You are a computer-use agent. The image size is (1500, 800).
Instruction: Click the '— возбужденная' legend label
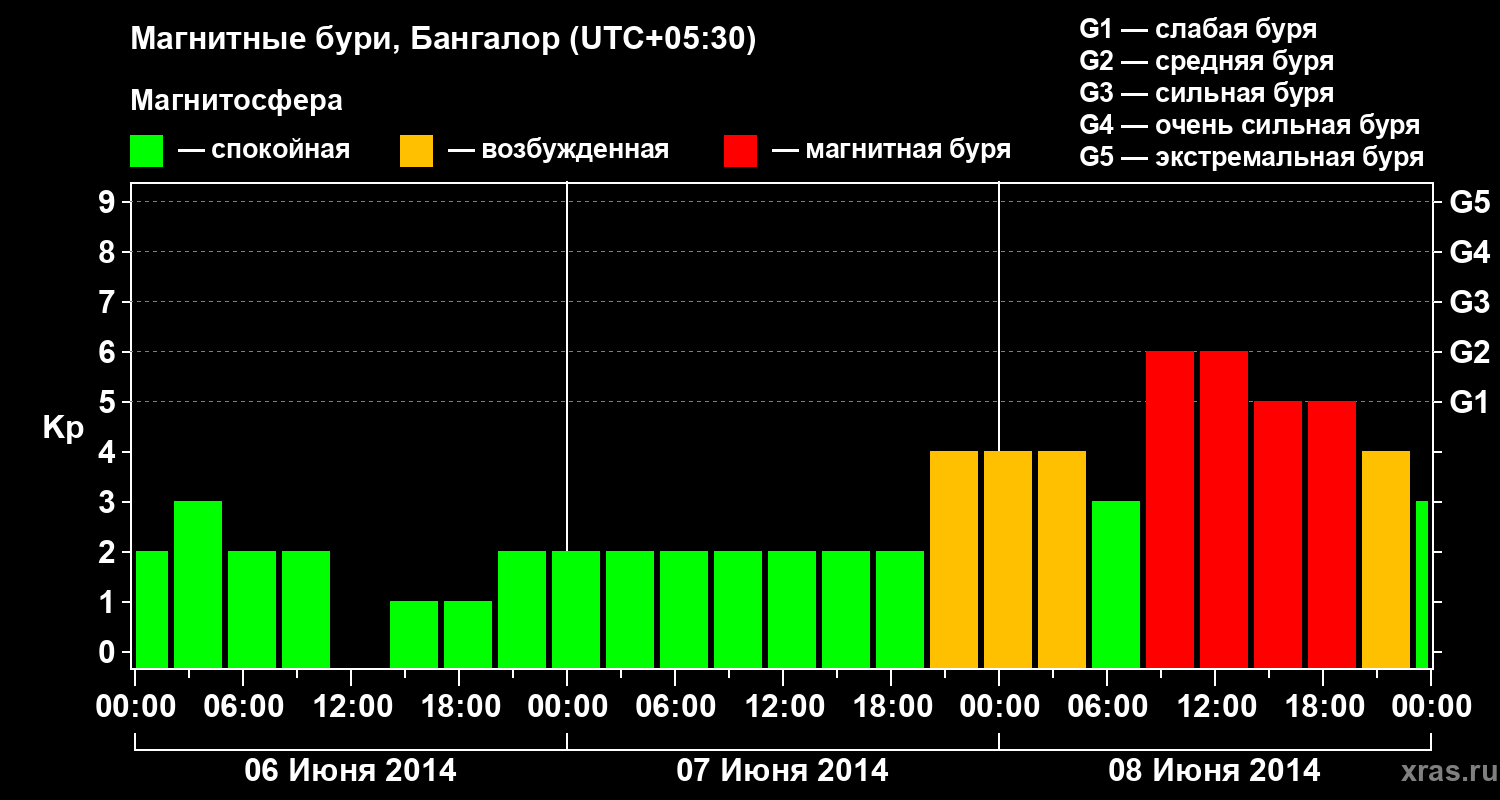pos(558,151)
